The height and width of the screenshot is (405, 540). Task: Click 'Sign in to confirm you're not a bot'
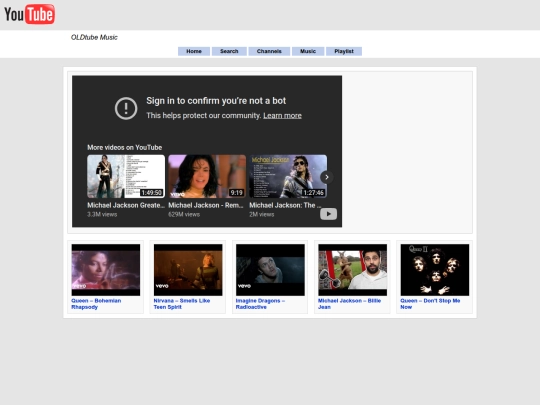pyautogui.click(x=216, y=101)
